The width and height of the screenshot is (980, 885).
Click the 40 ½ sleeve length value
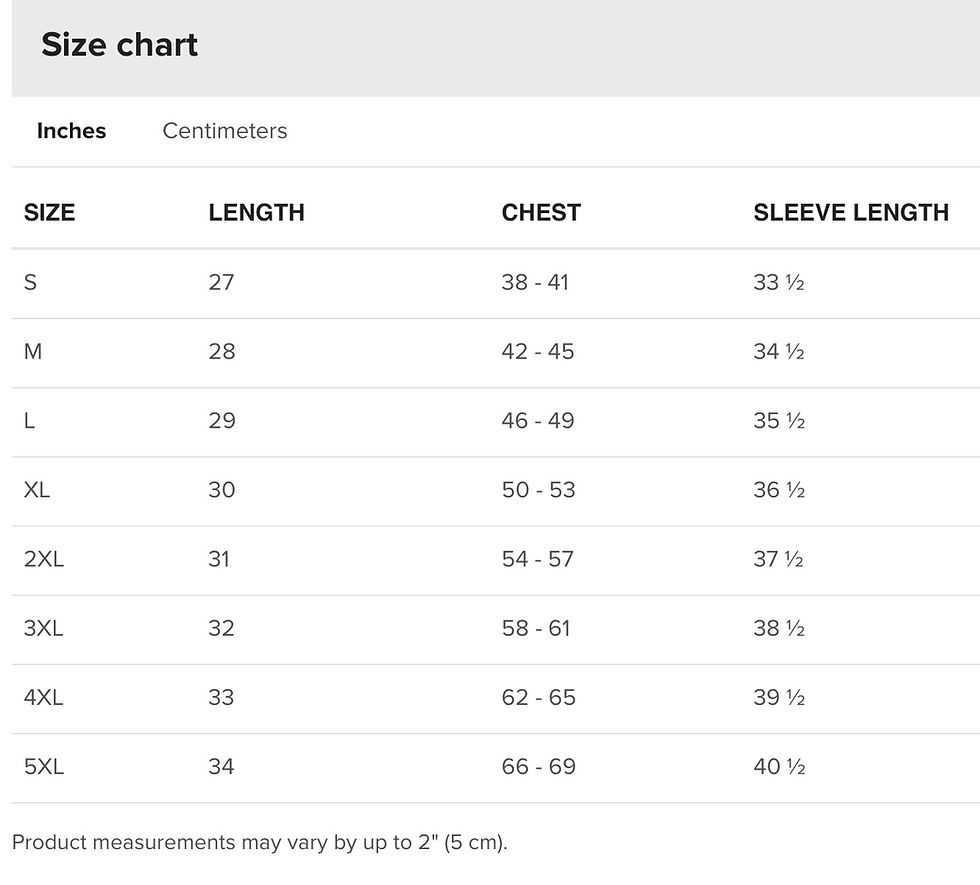point(779,767)
